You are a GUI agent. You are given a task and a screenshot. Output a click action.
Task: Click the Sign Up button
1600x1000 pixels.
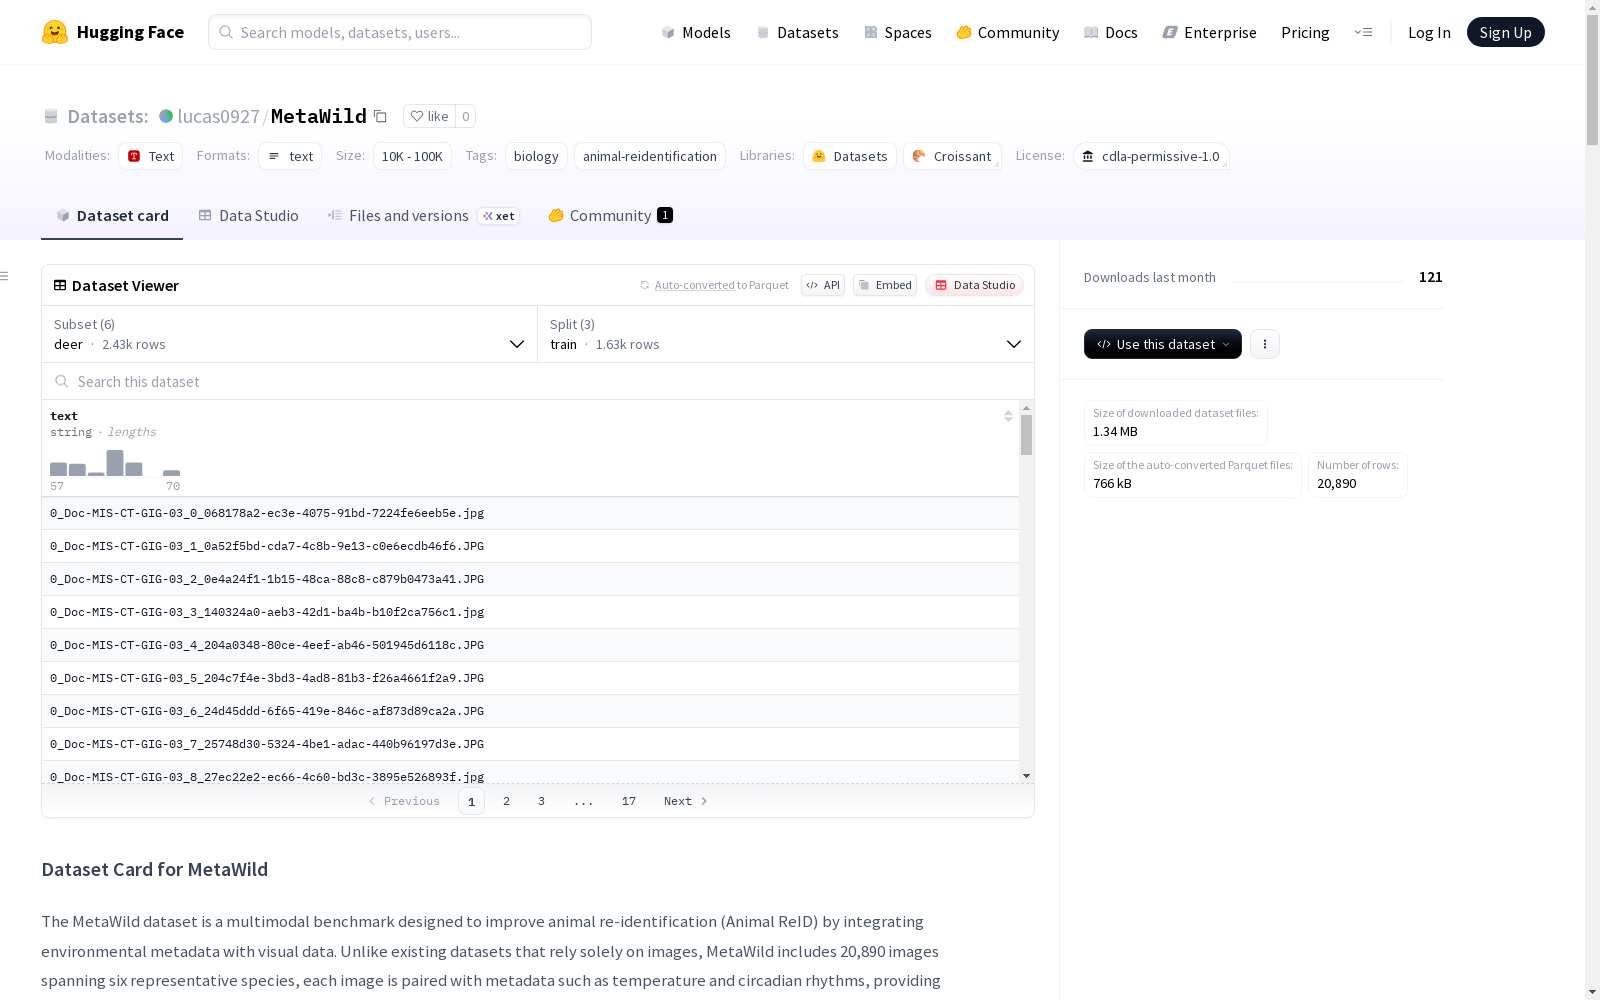click(x=1505, y=32)
